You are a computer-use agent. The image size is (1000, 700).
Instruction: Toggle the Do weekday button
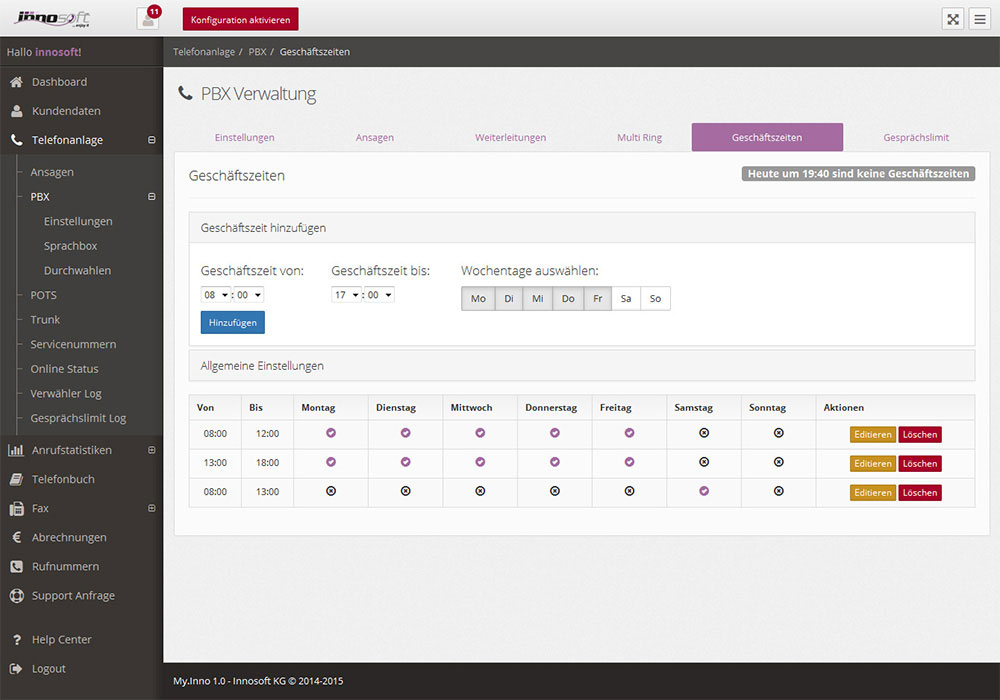pyautogui.click(x=568, y=298)
